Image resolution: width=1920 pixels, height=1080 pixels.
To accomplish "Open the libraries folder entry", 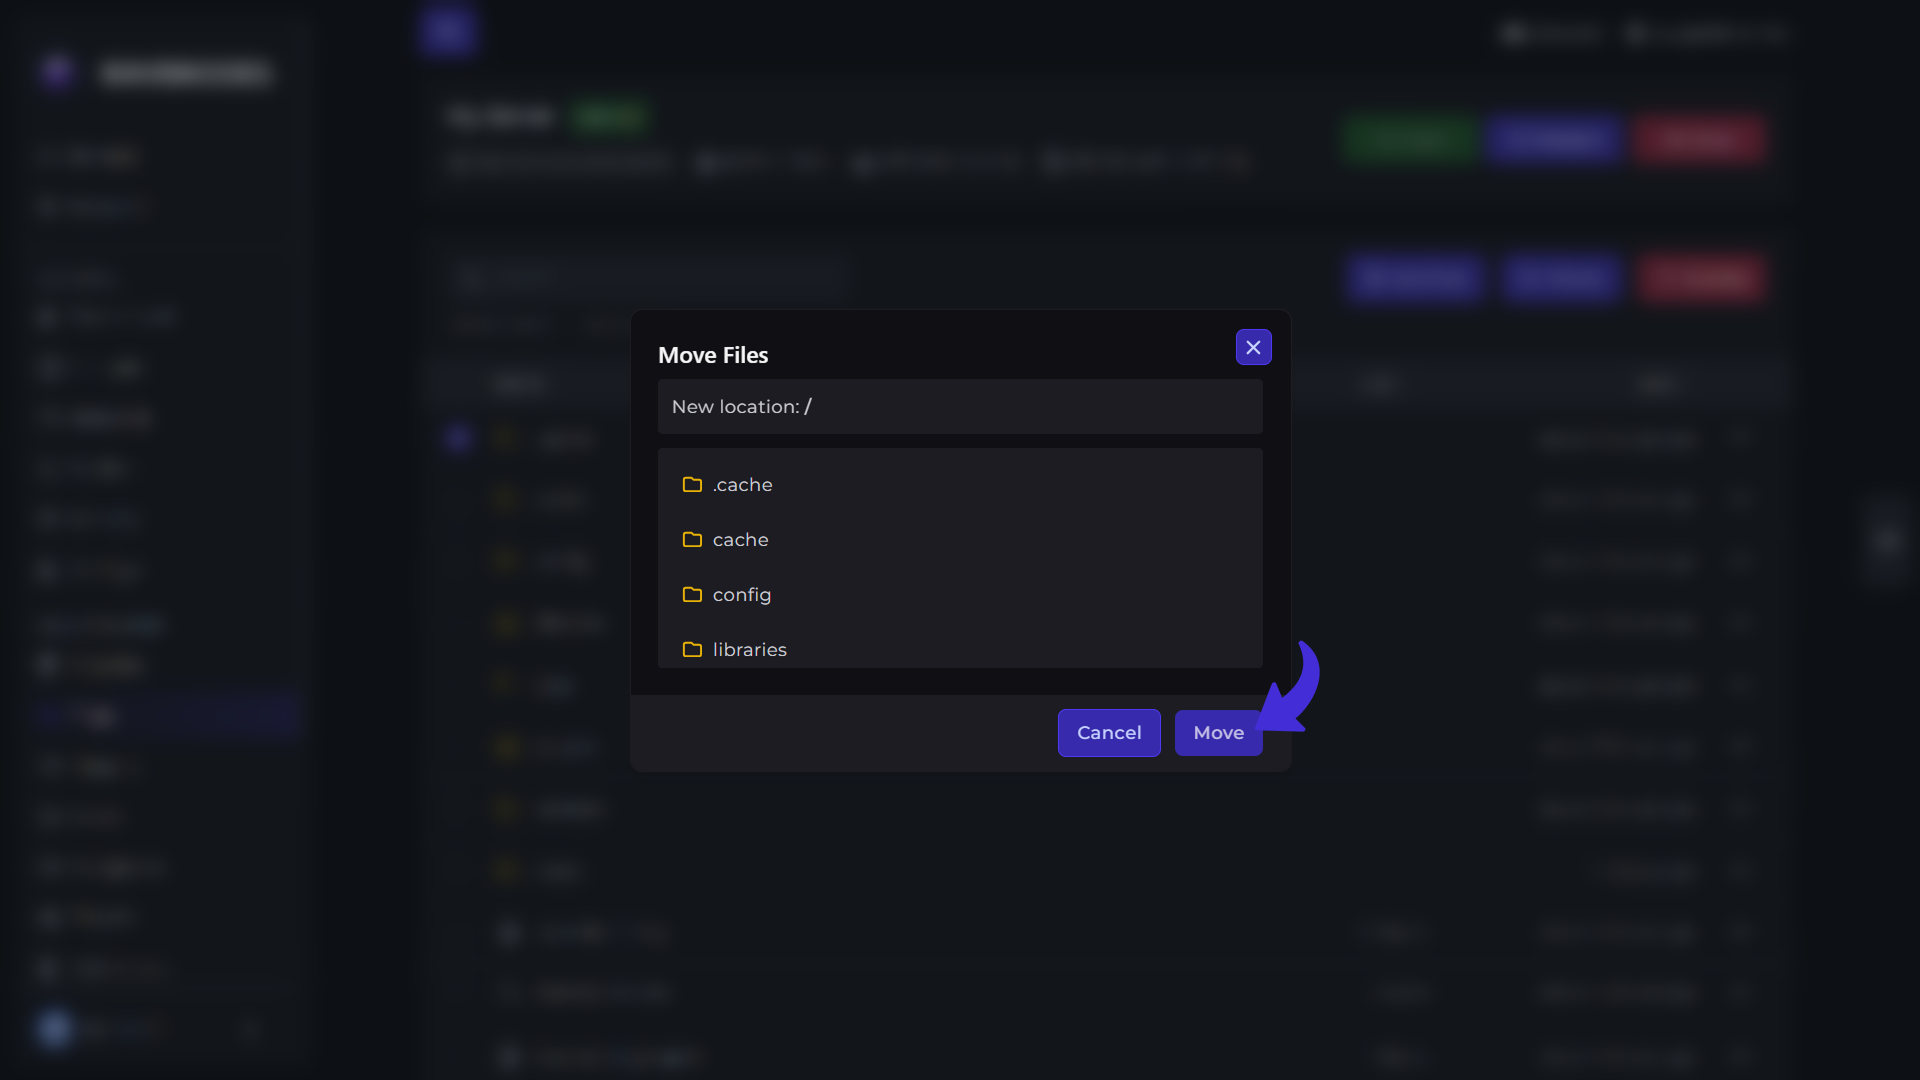I will (750, 649).
